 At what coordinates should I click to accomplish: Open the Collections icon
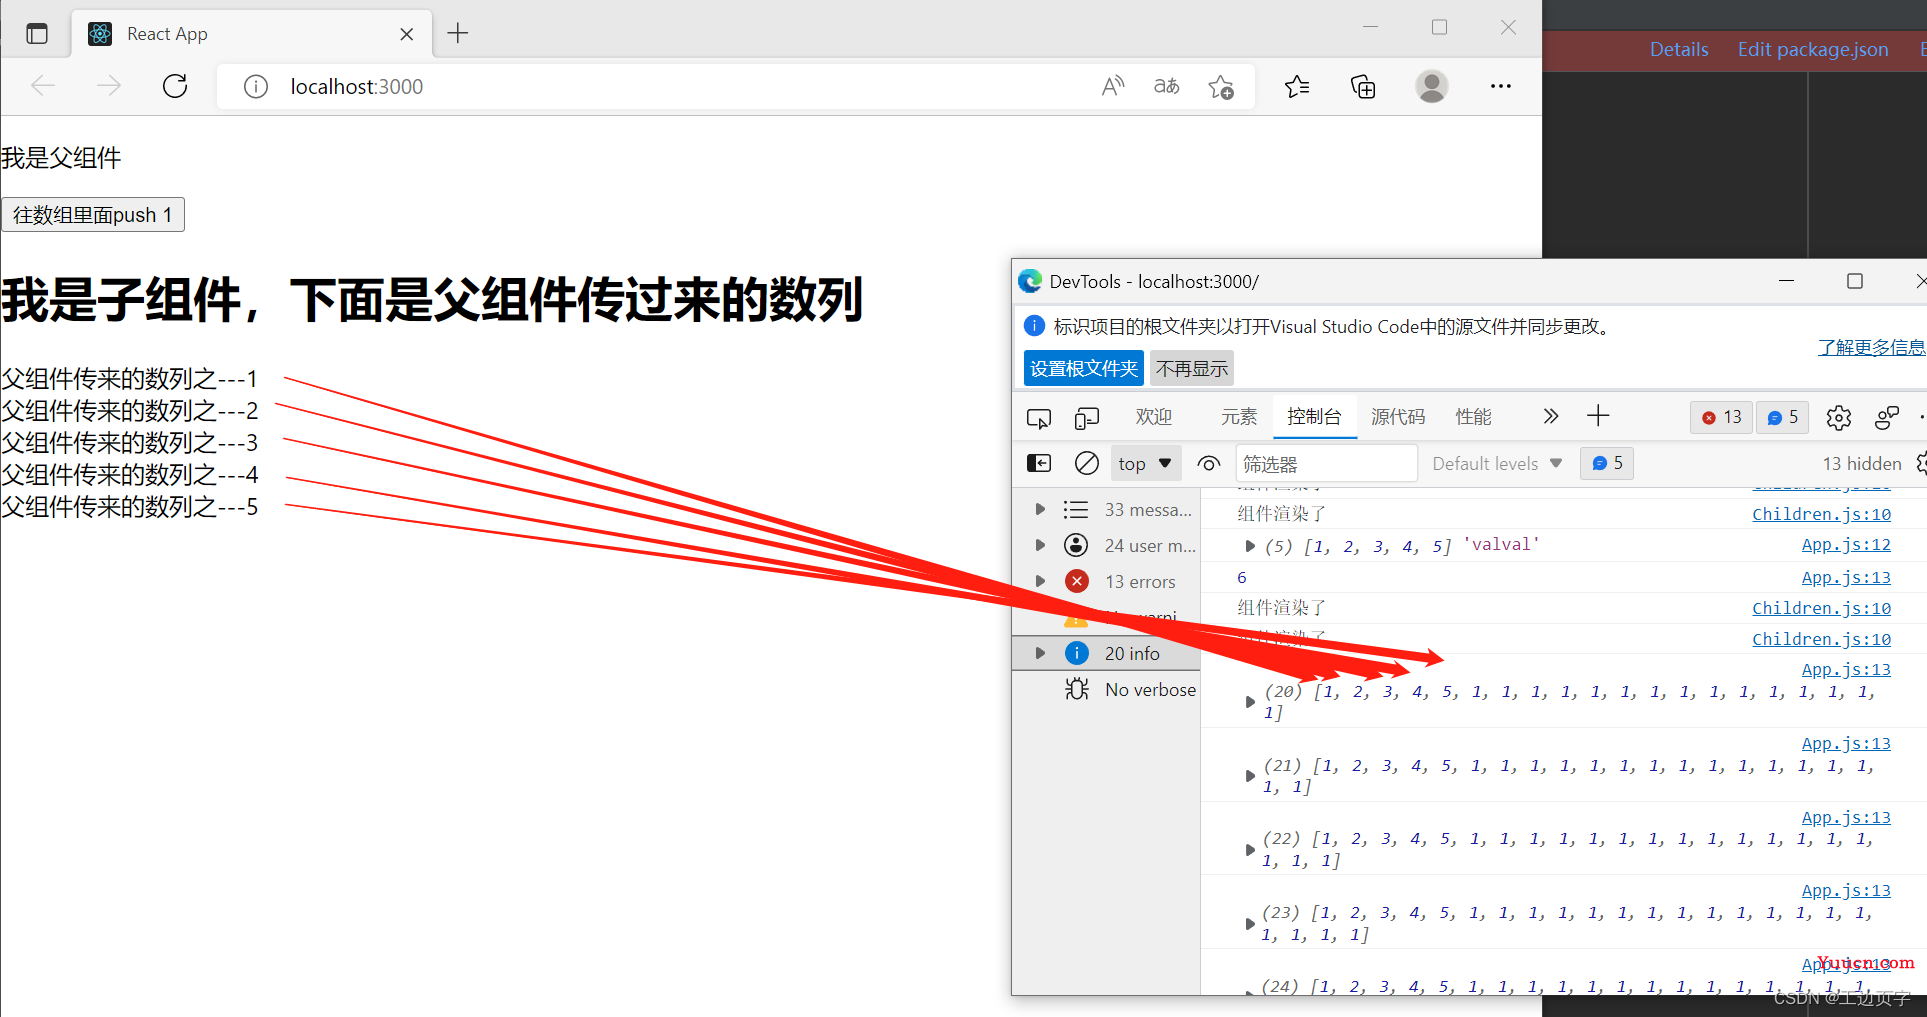click(1363, 87)
